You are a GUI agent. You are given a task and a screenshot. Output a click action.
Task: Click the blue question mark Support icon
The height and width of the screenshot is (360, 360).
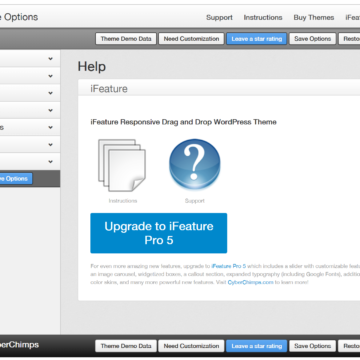tap(195, 165)
